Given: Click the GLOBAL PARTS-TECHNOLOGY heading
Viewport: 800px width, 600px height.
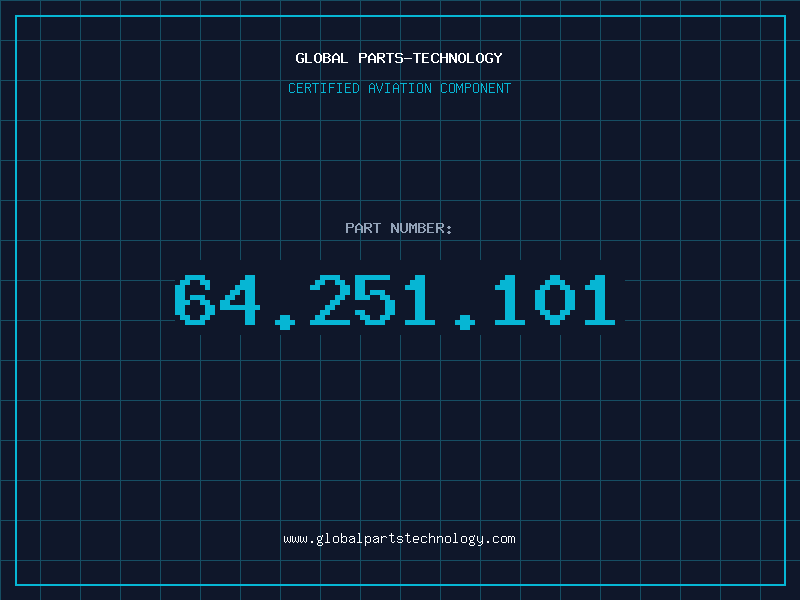Looking at the screenshot, I should point(399,58).
